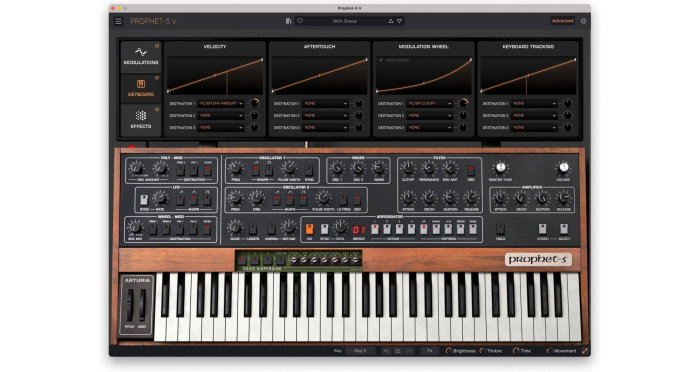The height and width of the screenshot is (372, 700).
Task: Click the Chord Select switch
Action: click(x=564, y=229)
